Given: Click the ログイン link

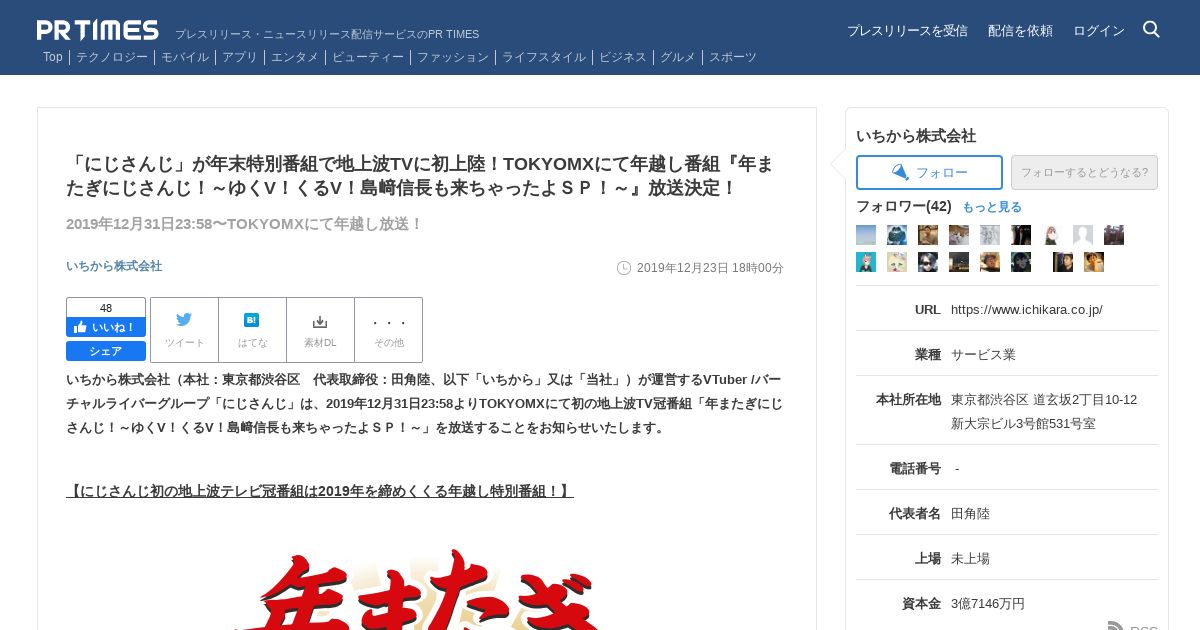Looking at the screenshot, I should 1099,31.
